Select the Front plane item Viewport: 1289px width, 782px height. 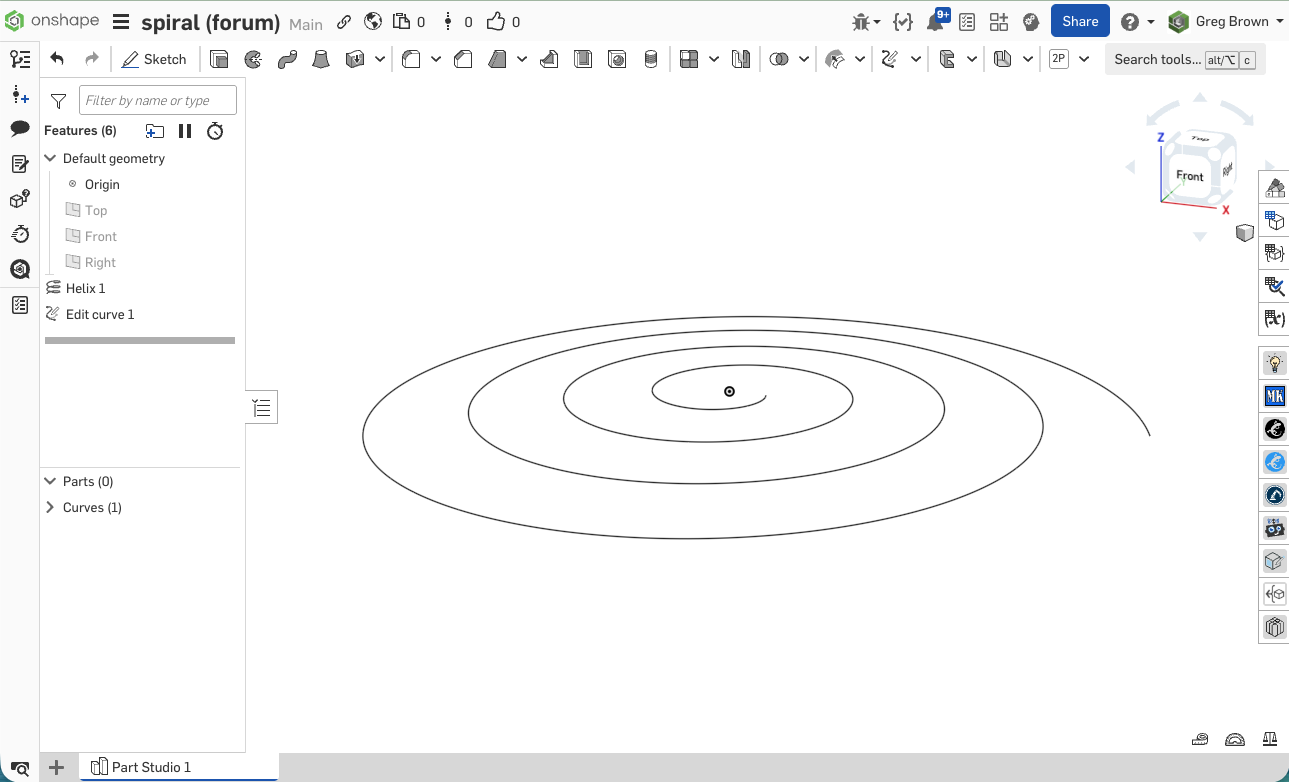tap(101, 236)
